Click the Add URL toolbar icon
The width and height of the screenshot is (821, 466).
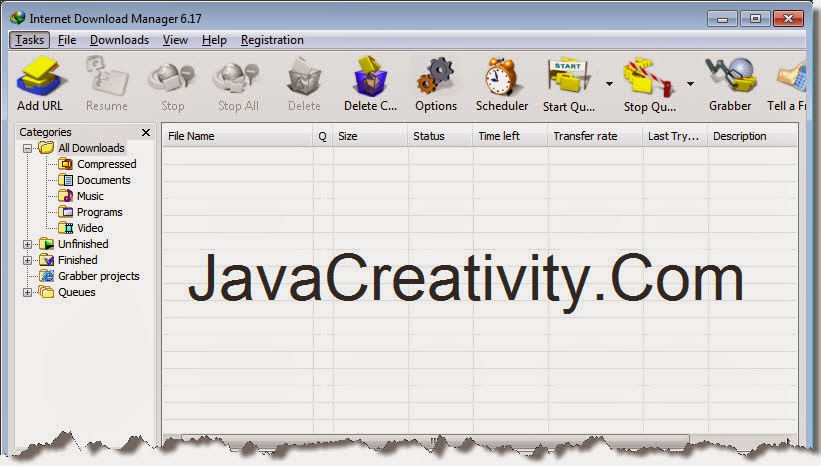pos(40,77)
